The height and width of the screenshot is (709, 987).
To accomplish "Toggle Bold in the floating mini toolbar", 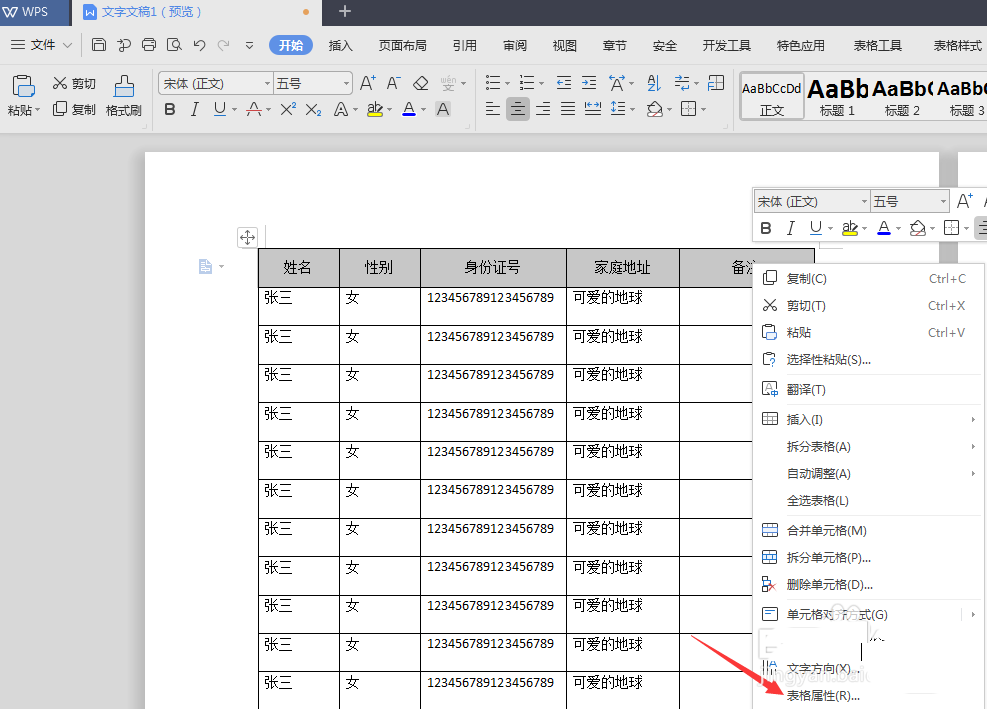I will [x=766, y=228].
